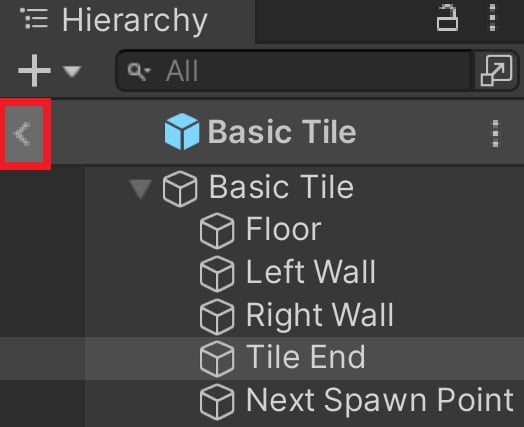Click the Tile End cube icon
The image size is (524, 427).
tap(217, 359)
